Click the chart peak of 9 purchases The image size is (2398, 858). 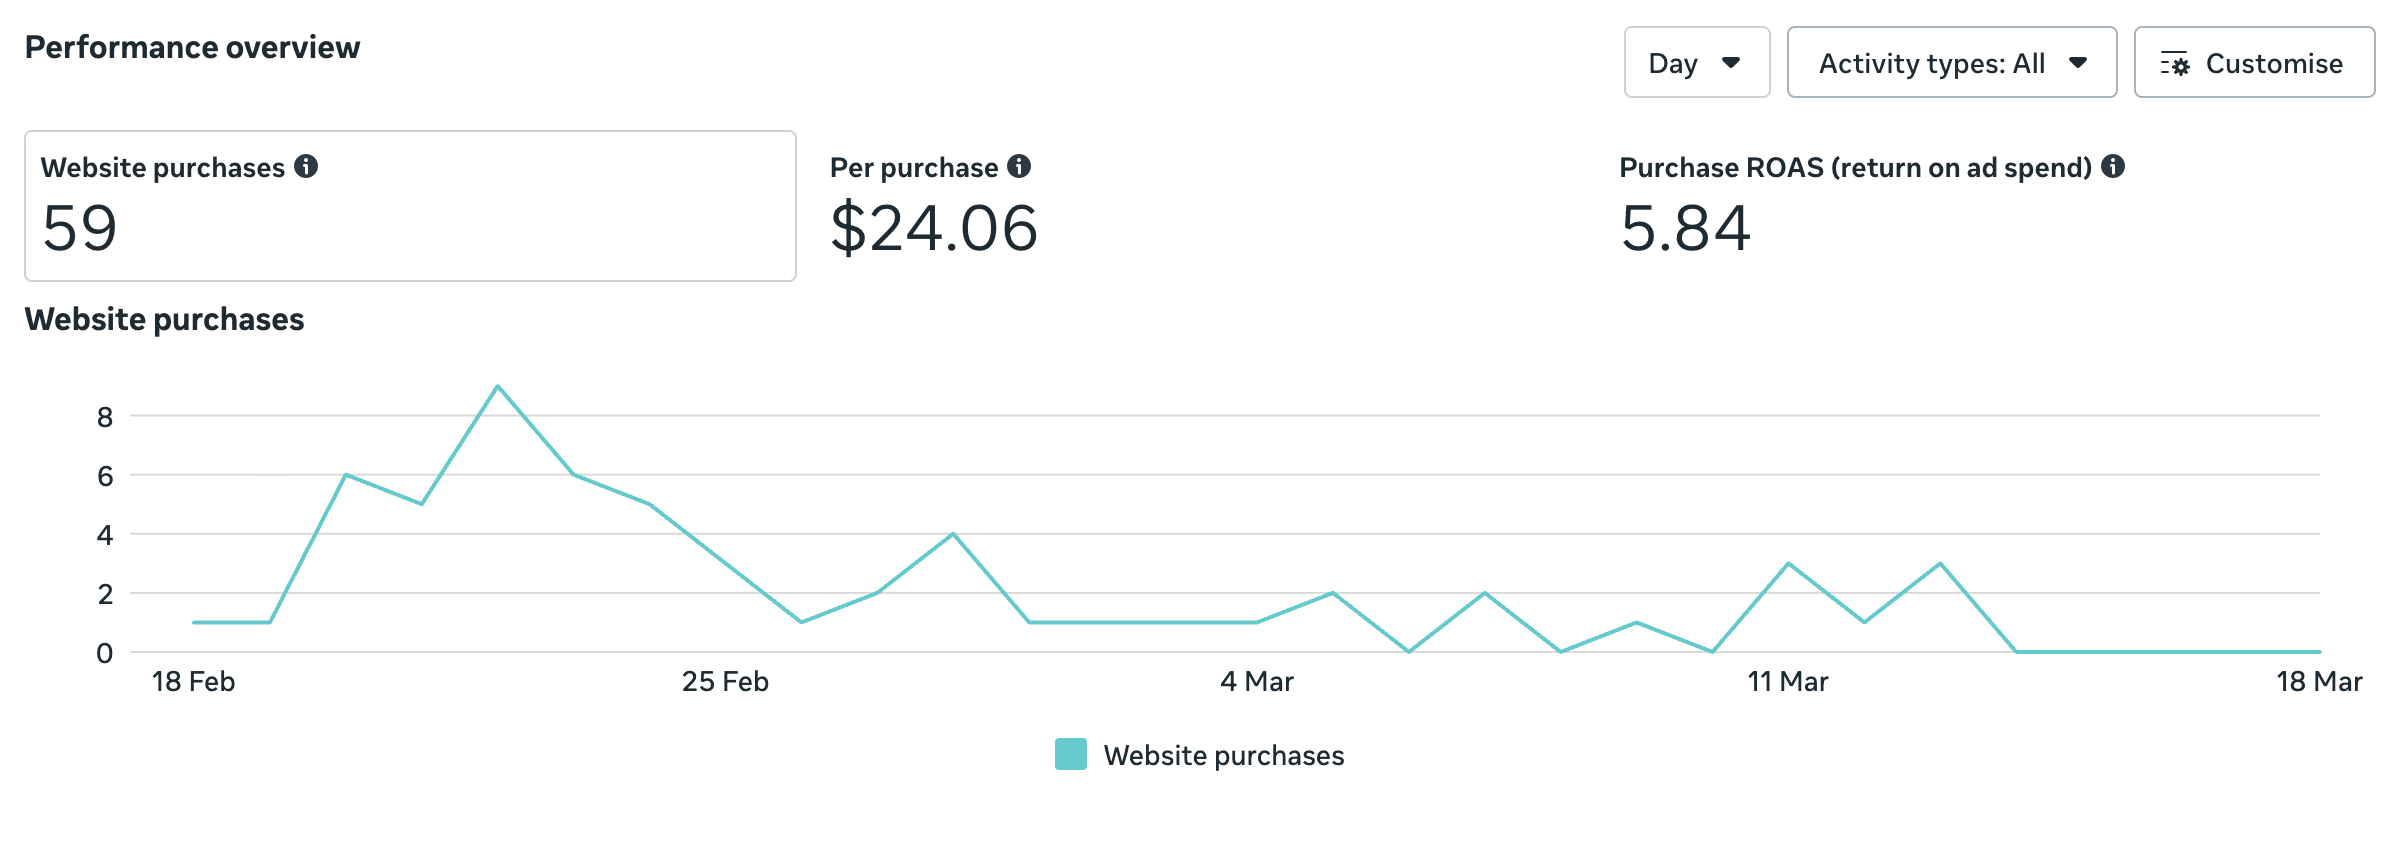click(498, 387)
